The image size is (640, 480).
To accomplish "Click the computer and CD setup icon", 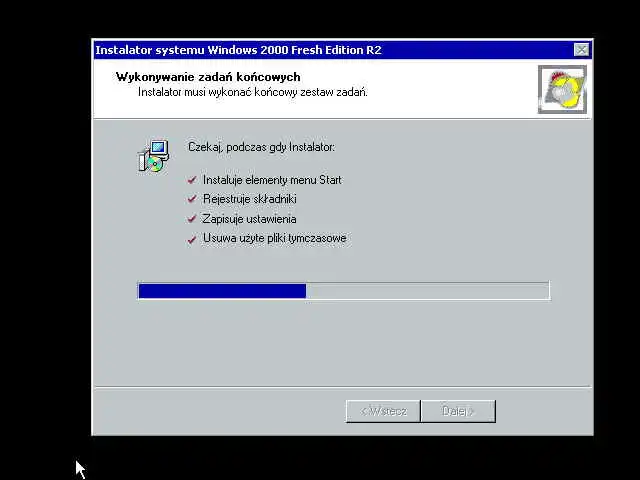I will tap(153, 156).
